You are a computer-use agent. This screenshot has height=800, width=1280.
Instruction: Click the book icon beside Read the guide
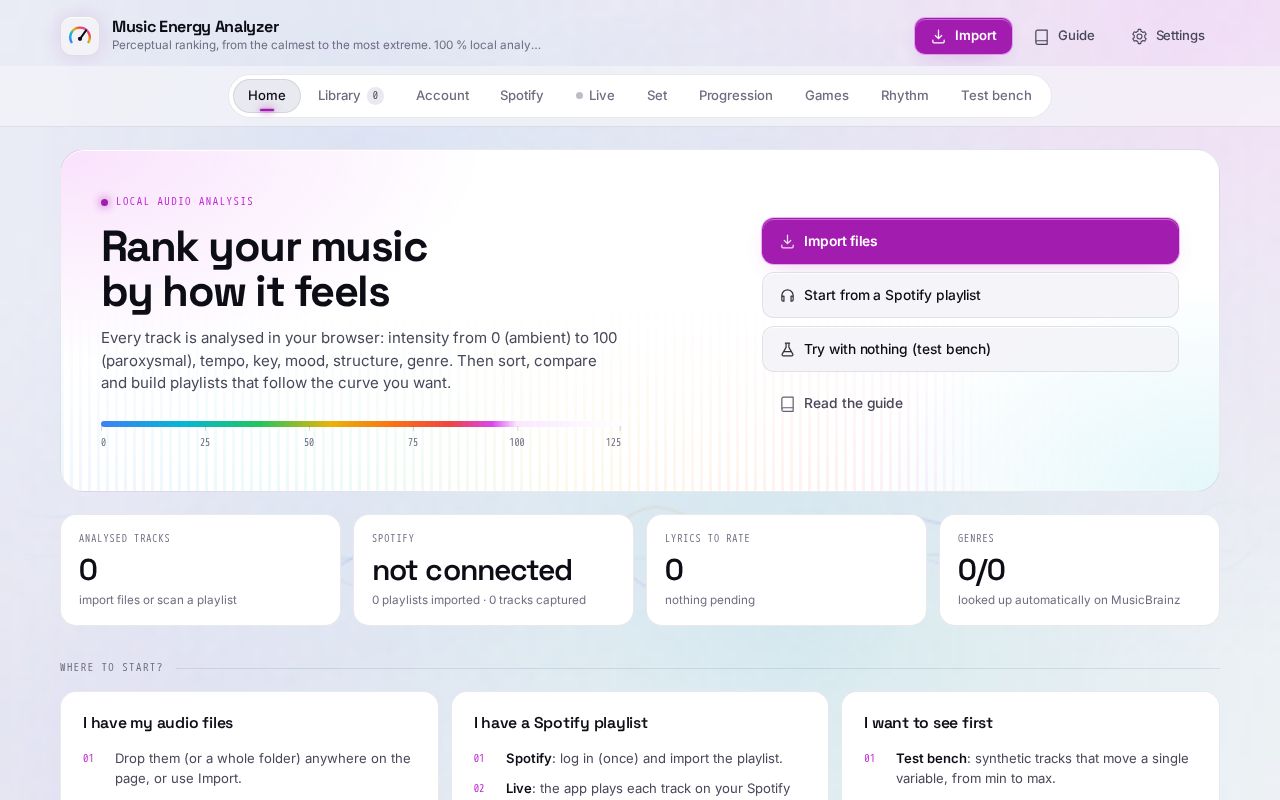pos(787,404)
